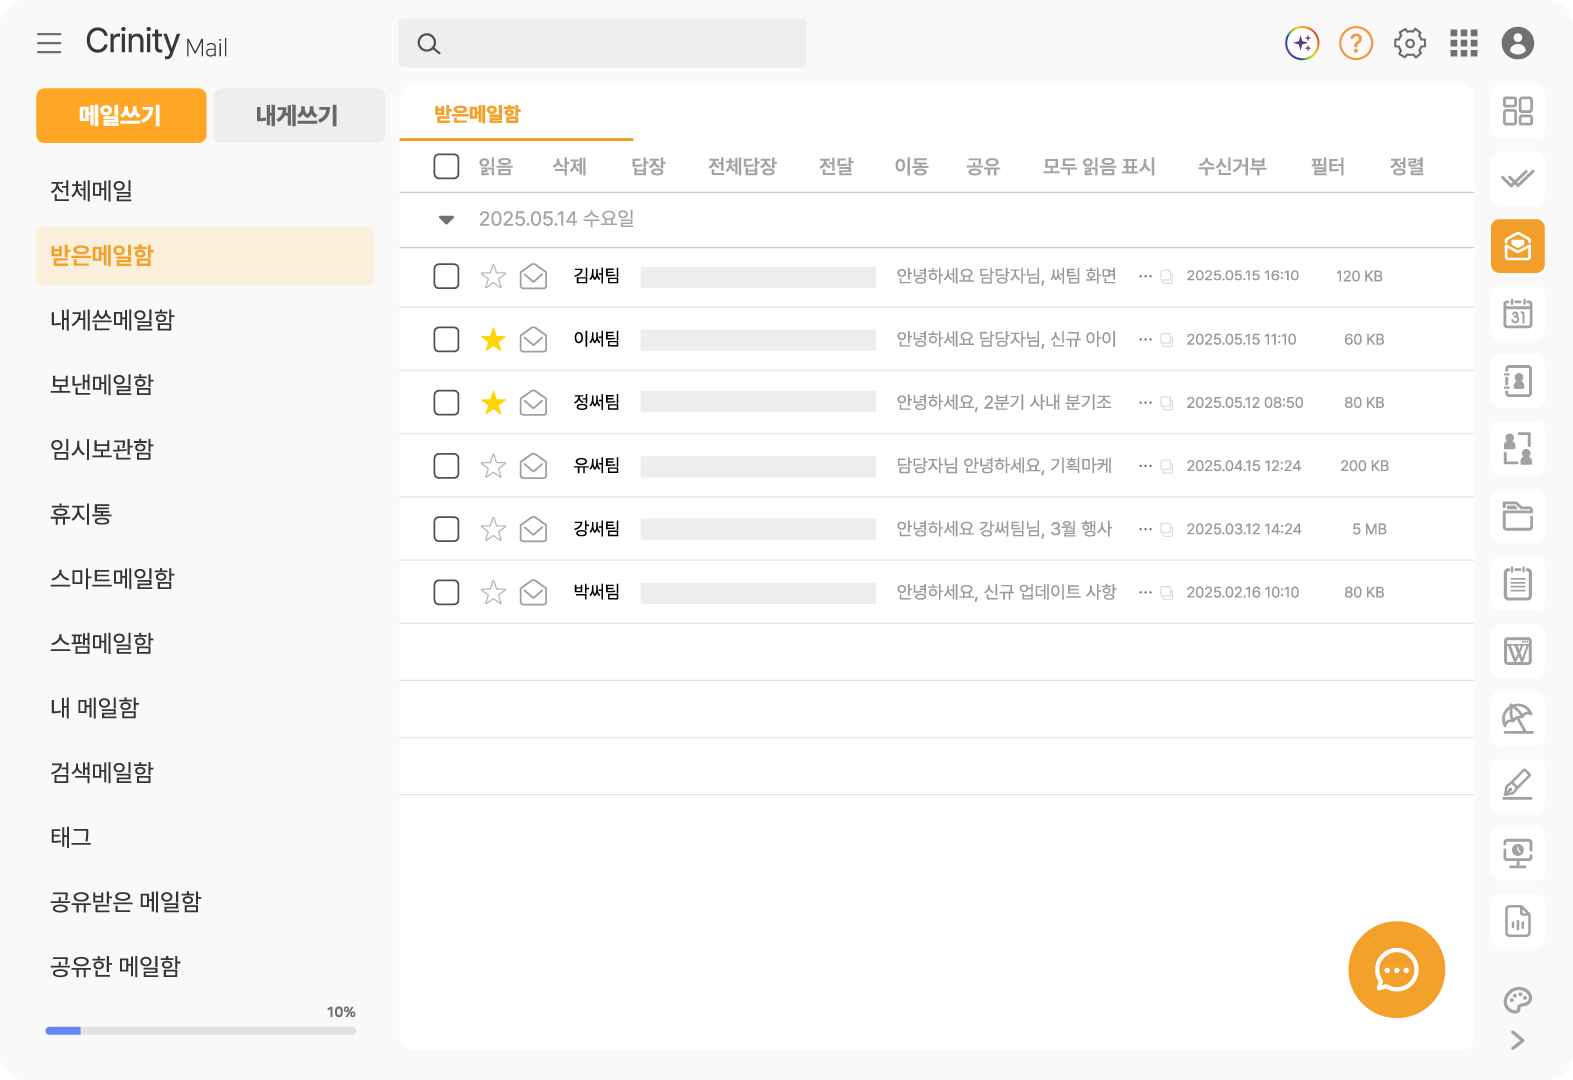Screen dimensions: 1573x1080
Task: Open the beach umbrella vacation icon
Action: 1518,718
